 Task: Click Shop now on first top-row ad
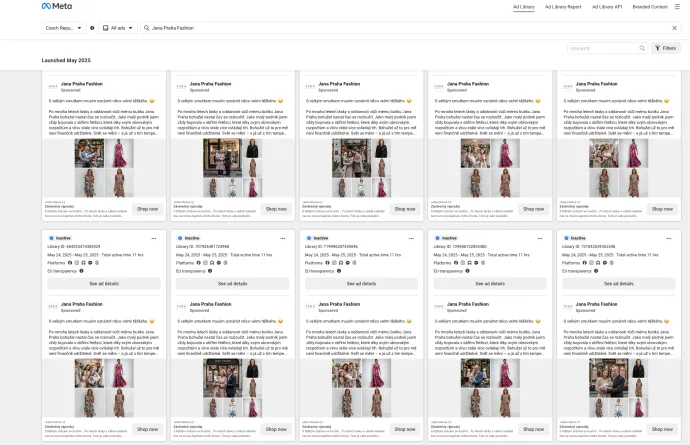147,209
